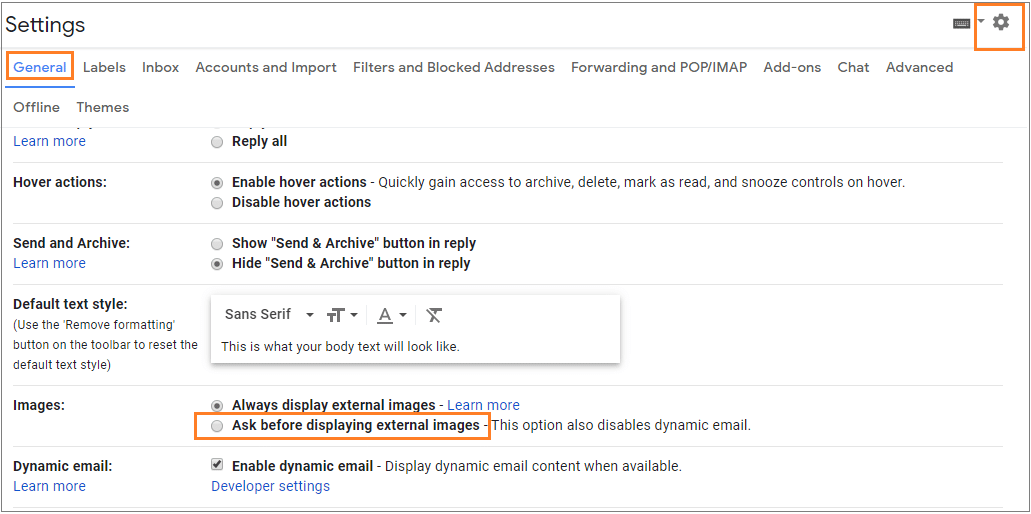Switch to the Add-ons tab
1031x514 pixels.
pos(792,67)
